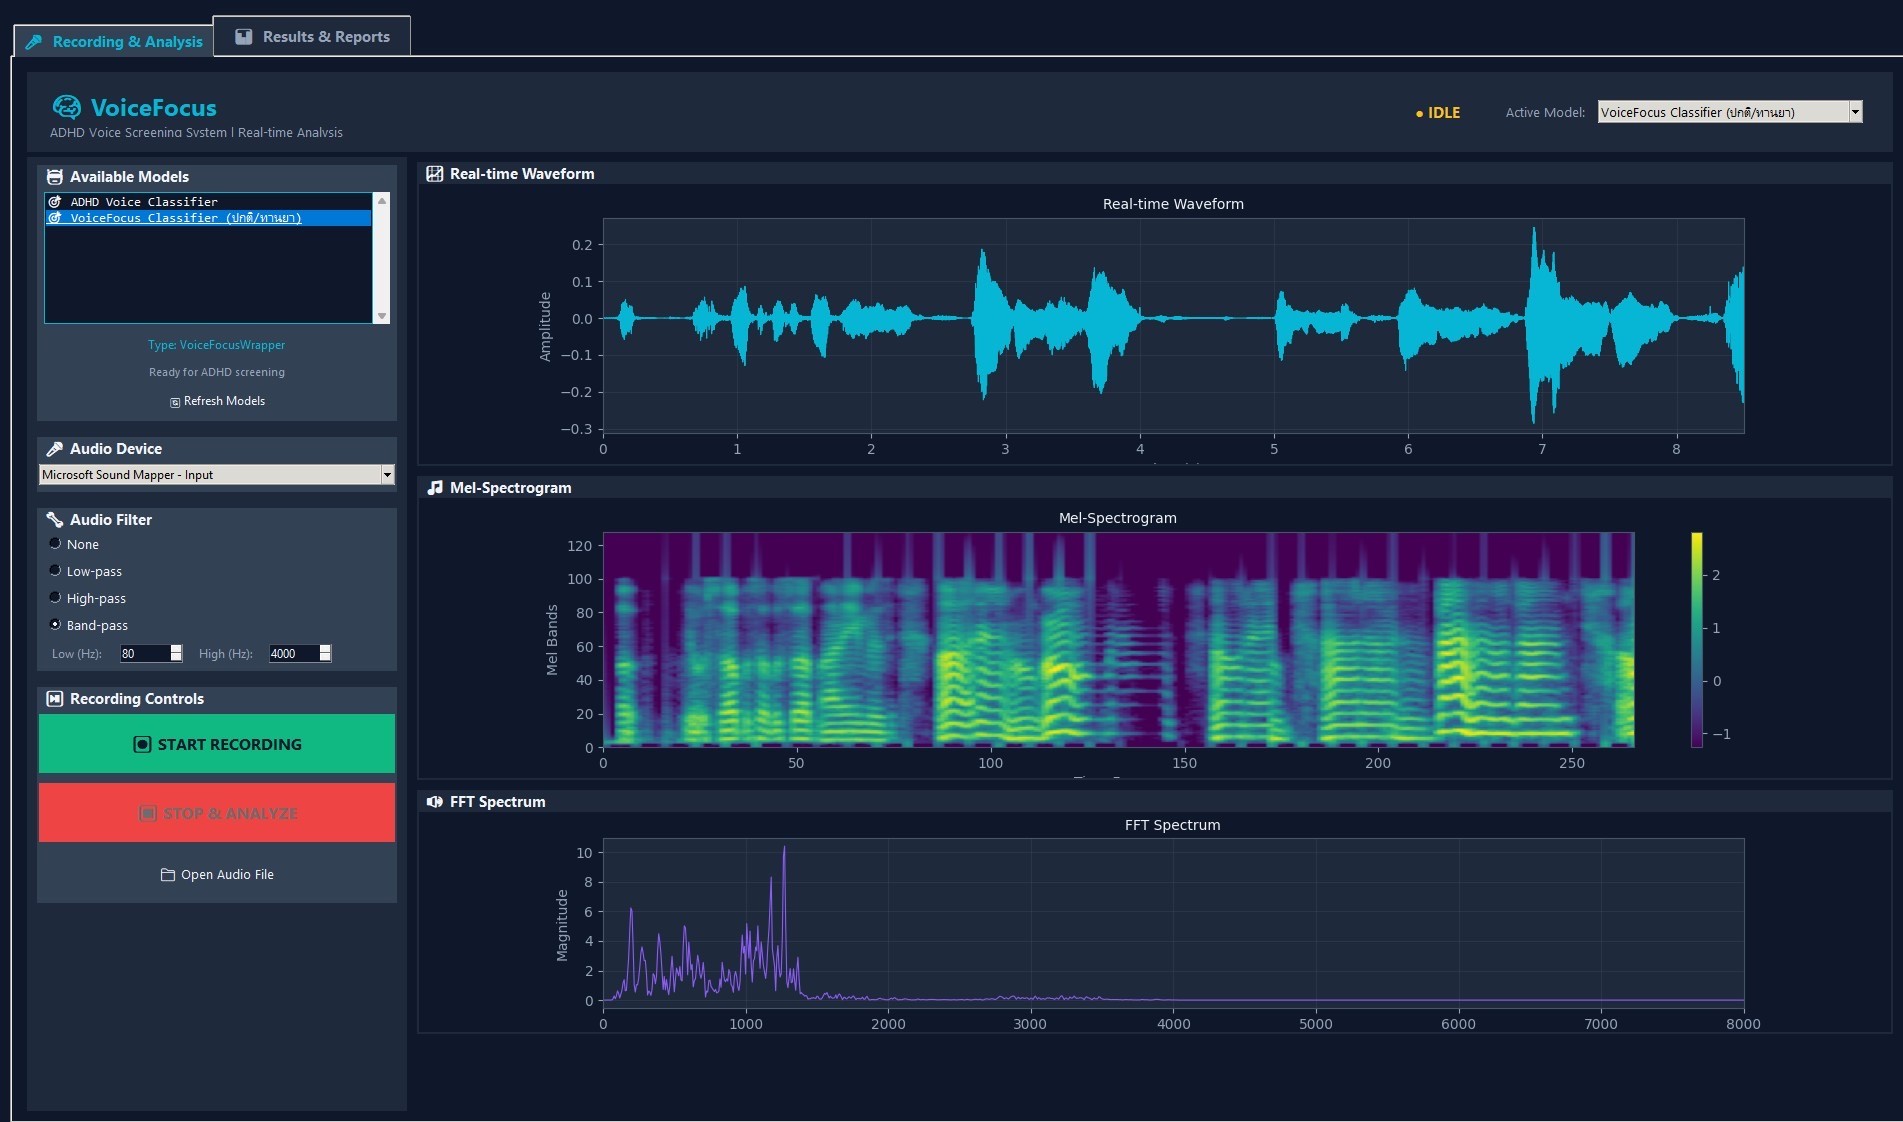Click the START RECORDING button
This screenshot has width=1903, height=1122.
click(x=217, y=744)
